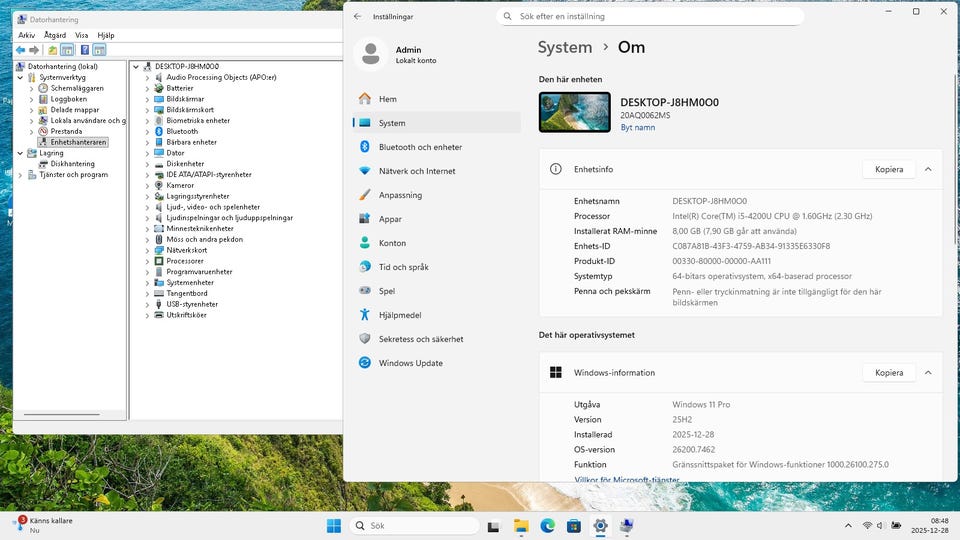Open Nätverk och Internet settings page
960x540 pixels.
[x=417, y=171]
